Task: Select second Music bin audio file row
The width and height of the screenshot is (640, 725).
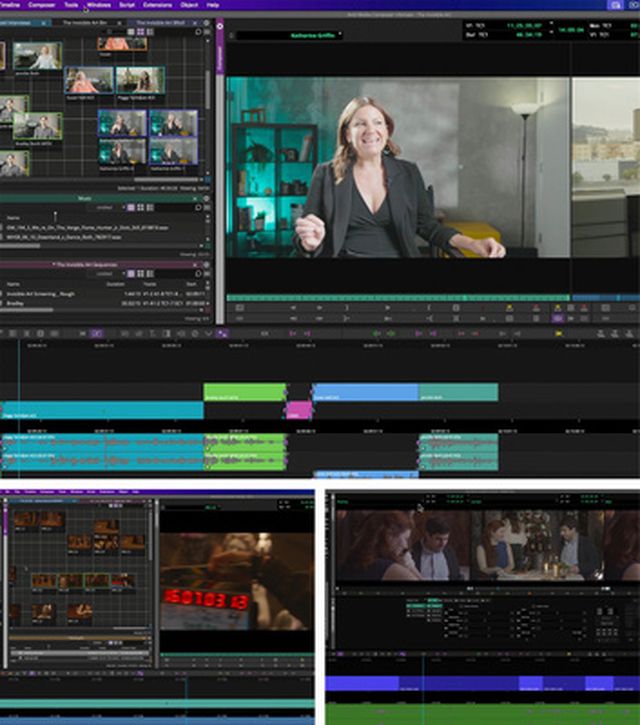Action: point(102,237)
